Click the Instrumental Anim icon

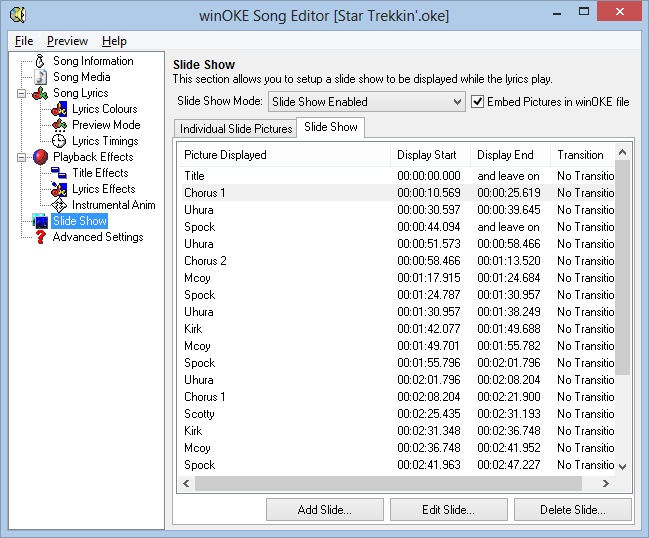pyautogui.click(x=60, y=205)
